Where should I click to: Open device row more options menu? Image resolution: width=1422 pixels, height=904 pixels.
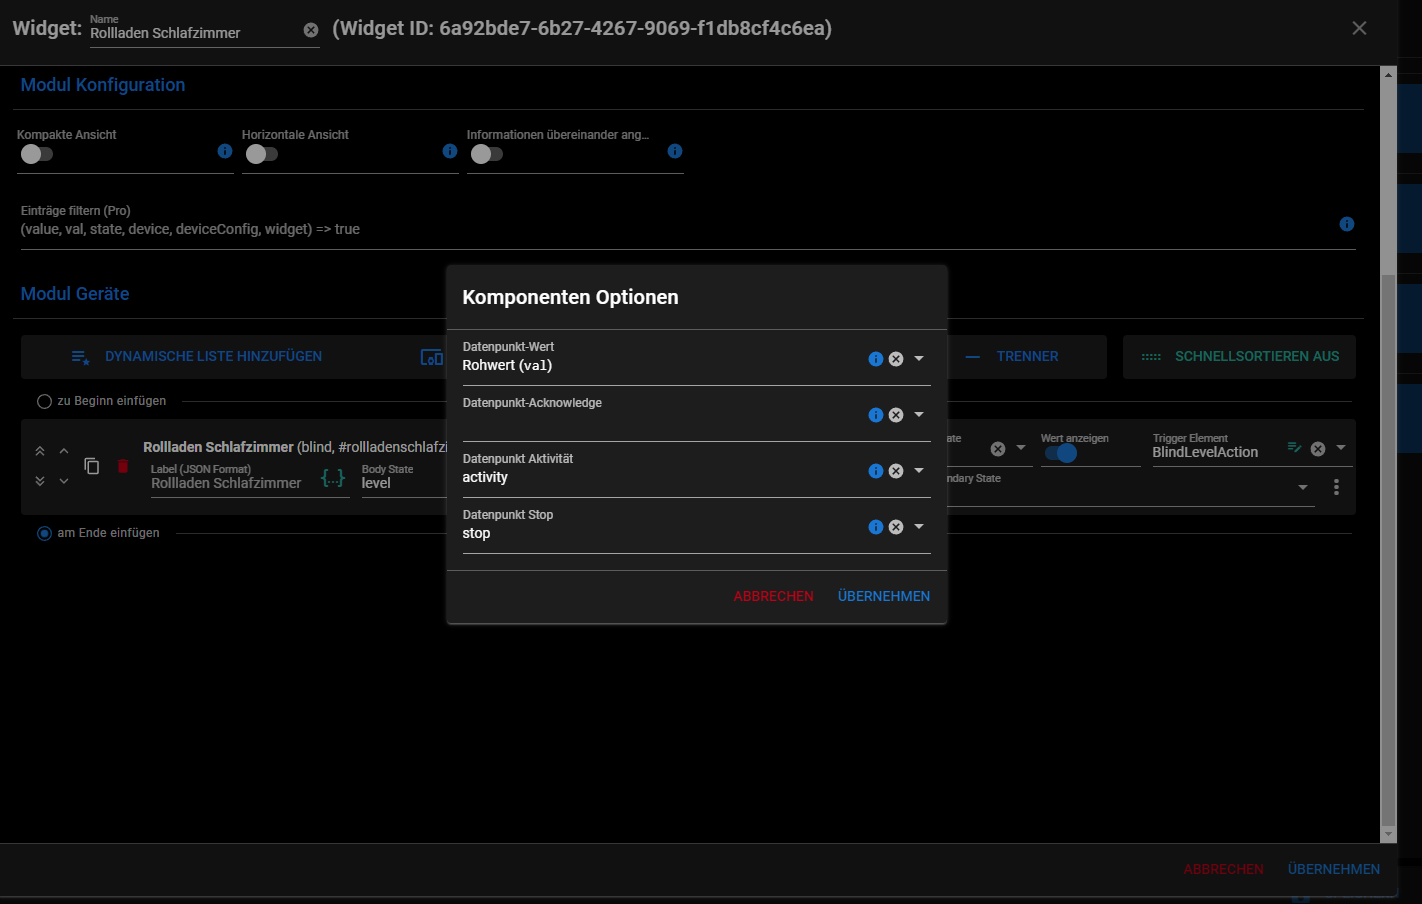tap(1336, 487)
